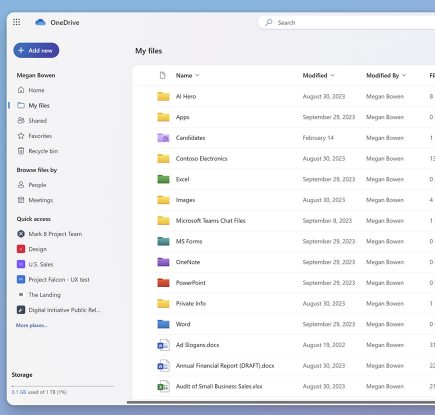Click the AI Hero folder icon
The image size is (435, 415).
163,96
